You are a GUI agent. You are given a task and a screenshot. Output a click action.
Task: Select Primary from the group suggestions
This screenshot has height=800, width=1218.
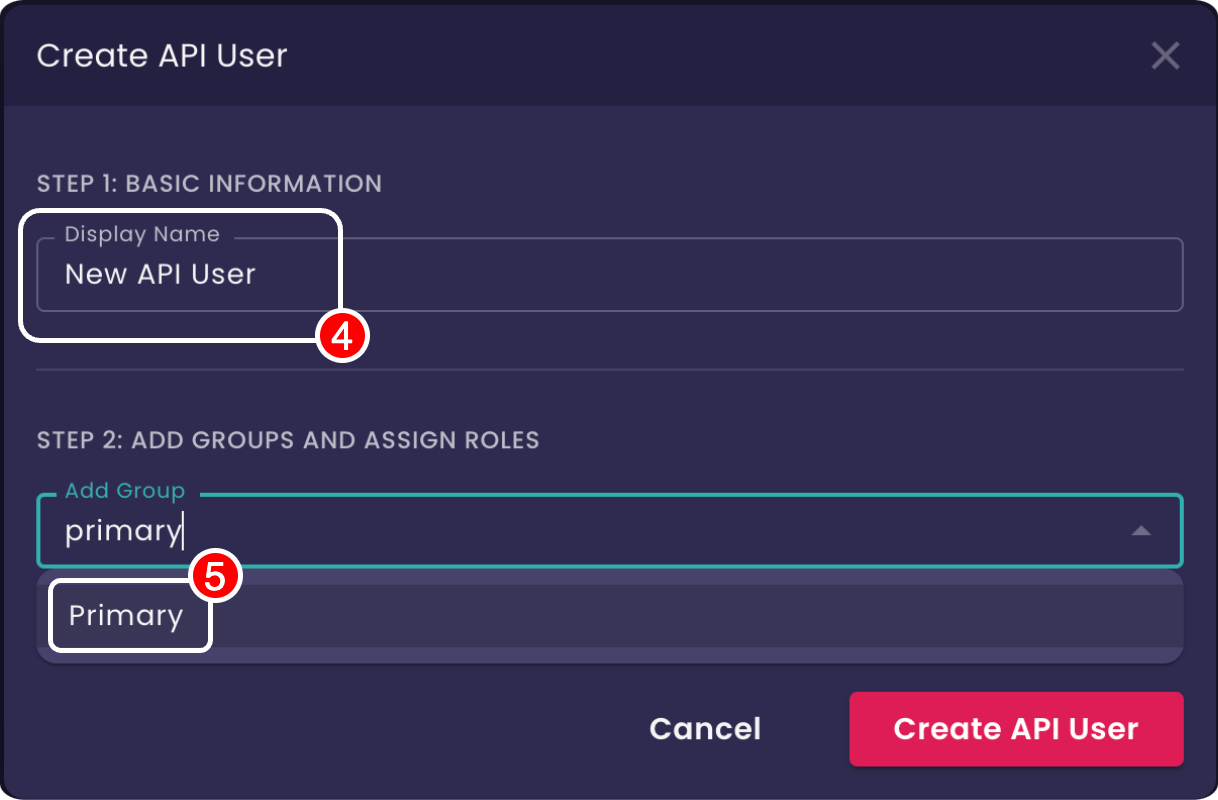[x=129, y=615]
